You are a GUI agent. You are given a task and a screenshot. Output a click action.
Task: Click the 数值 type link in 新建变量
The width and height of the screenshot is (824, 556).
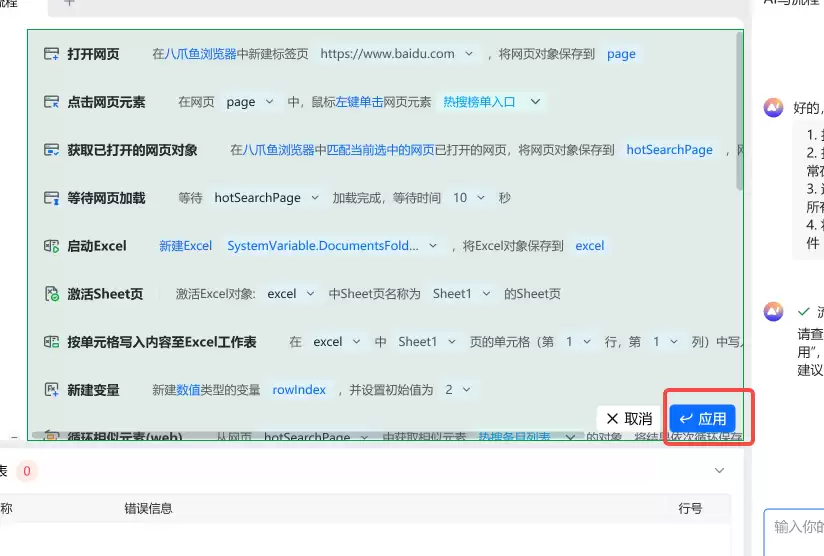click(x=188, y=390)
